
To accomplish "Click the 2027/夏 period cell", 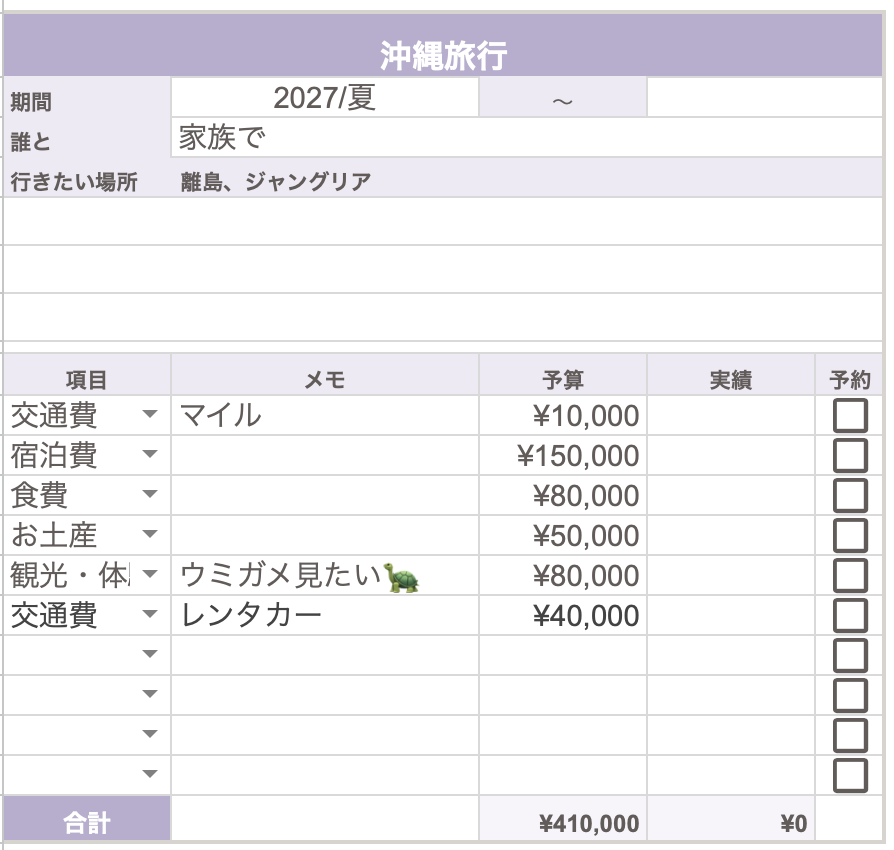I will (324, 97).
